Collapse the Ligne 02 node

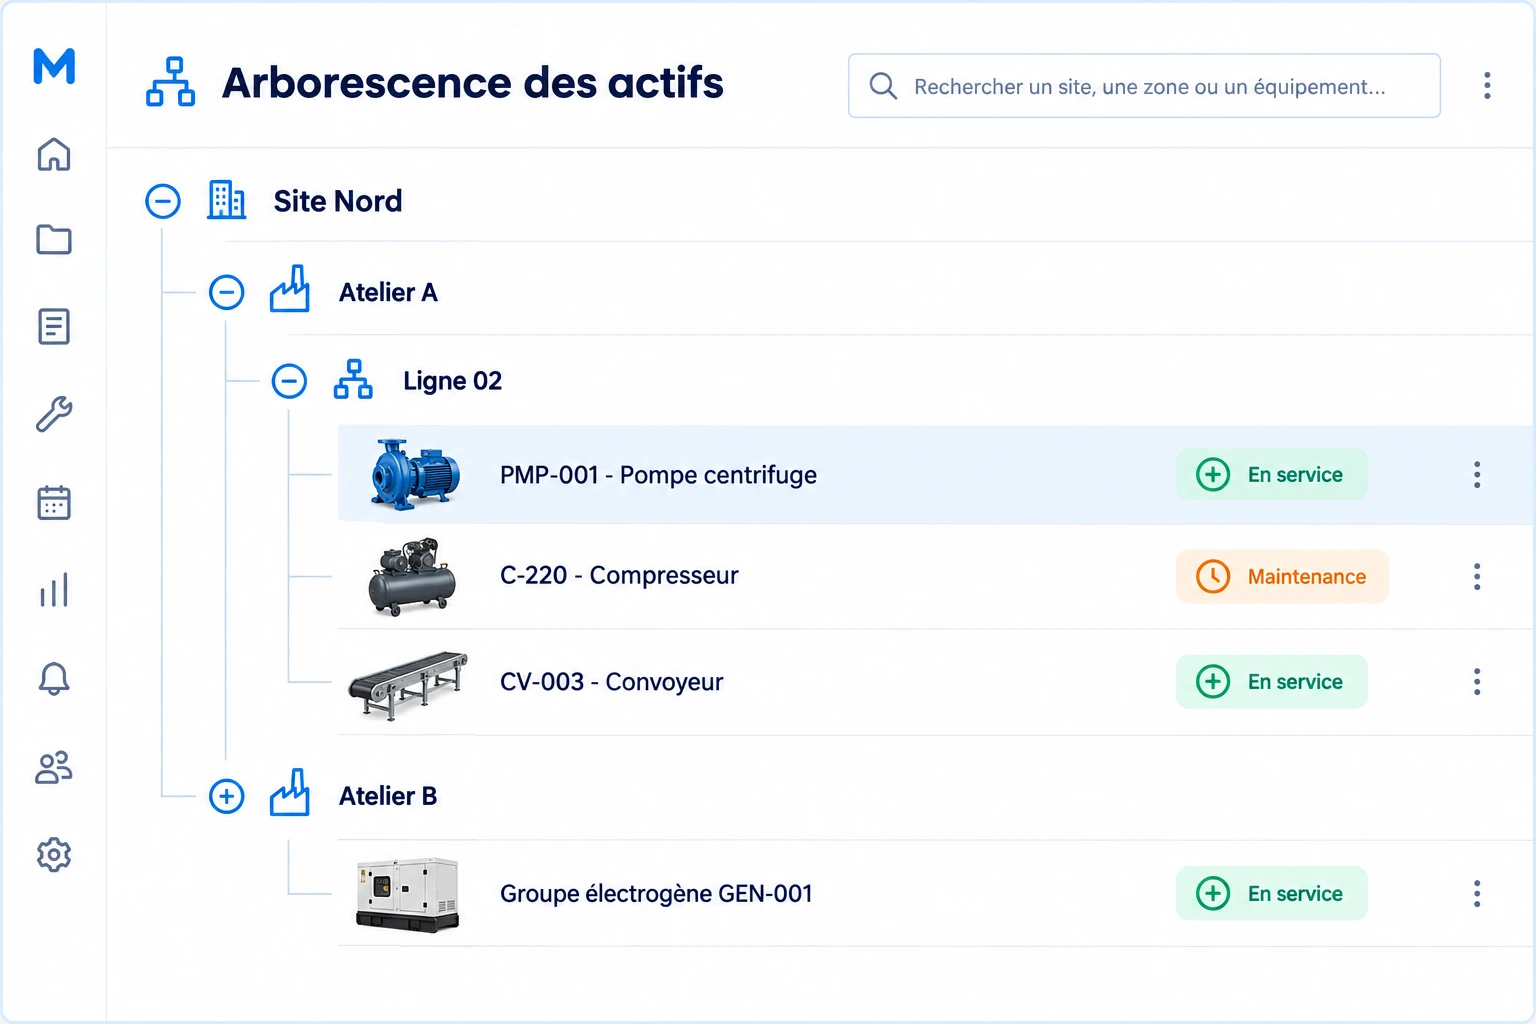click(x=290, y=381)
